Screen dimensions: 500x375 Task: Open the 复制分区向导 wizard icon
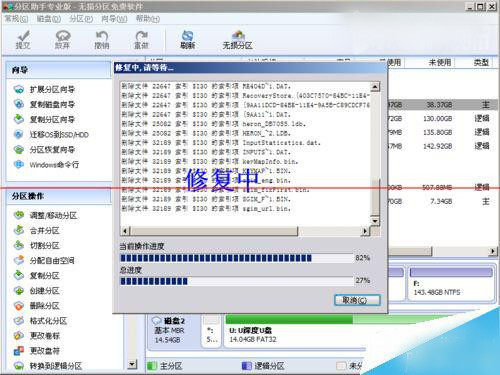click(x=19, y=119)
